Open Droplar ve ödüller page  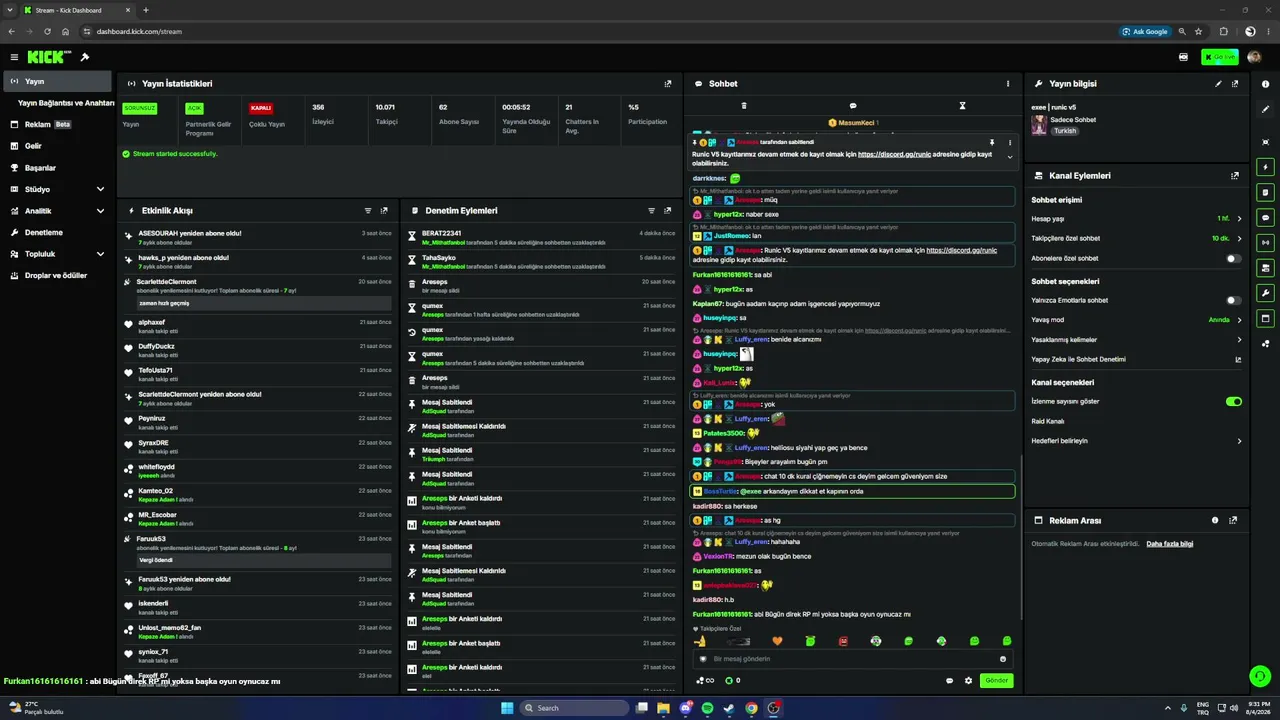pos(56,275)
